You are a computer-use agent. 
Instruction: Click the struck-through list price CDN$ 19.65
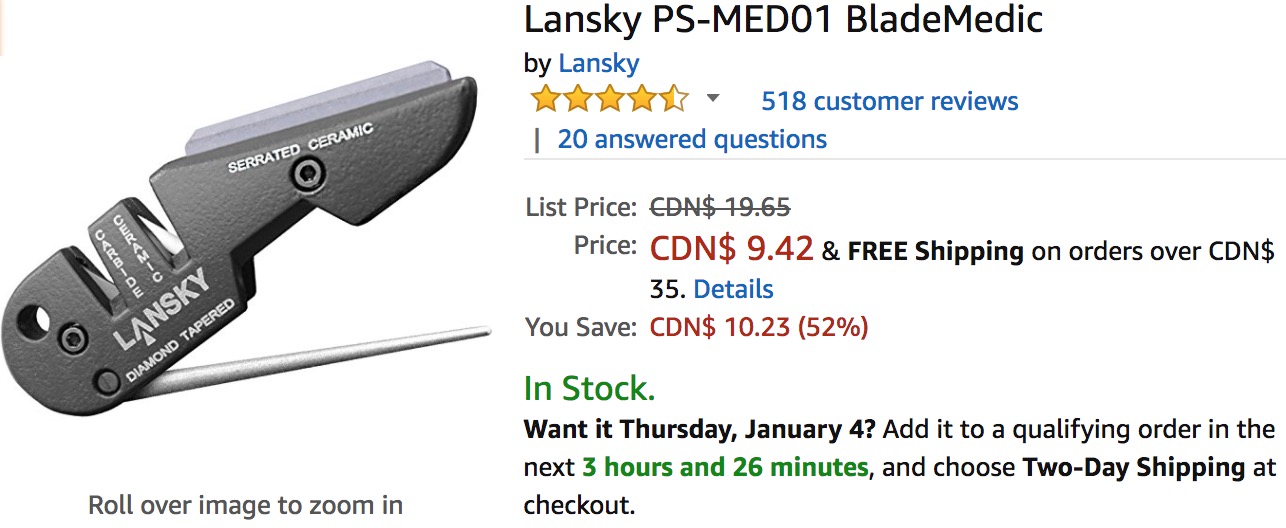pyautogui.click(x=720, y=207)
